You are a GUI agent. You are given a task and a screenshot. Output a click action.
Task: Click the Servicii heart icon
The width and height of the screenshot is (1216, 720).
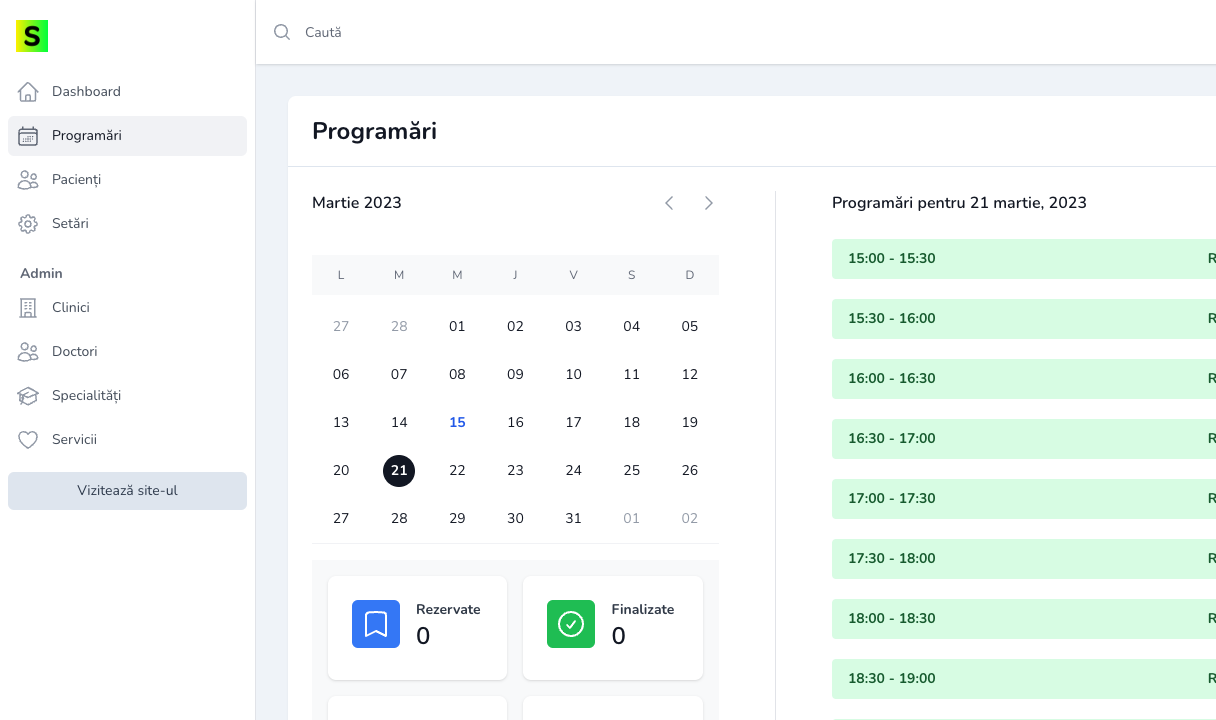pos(28,440)
